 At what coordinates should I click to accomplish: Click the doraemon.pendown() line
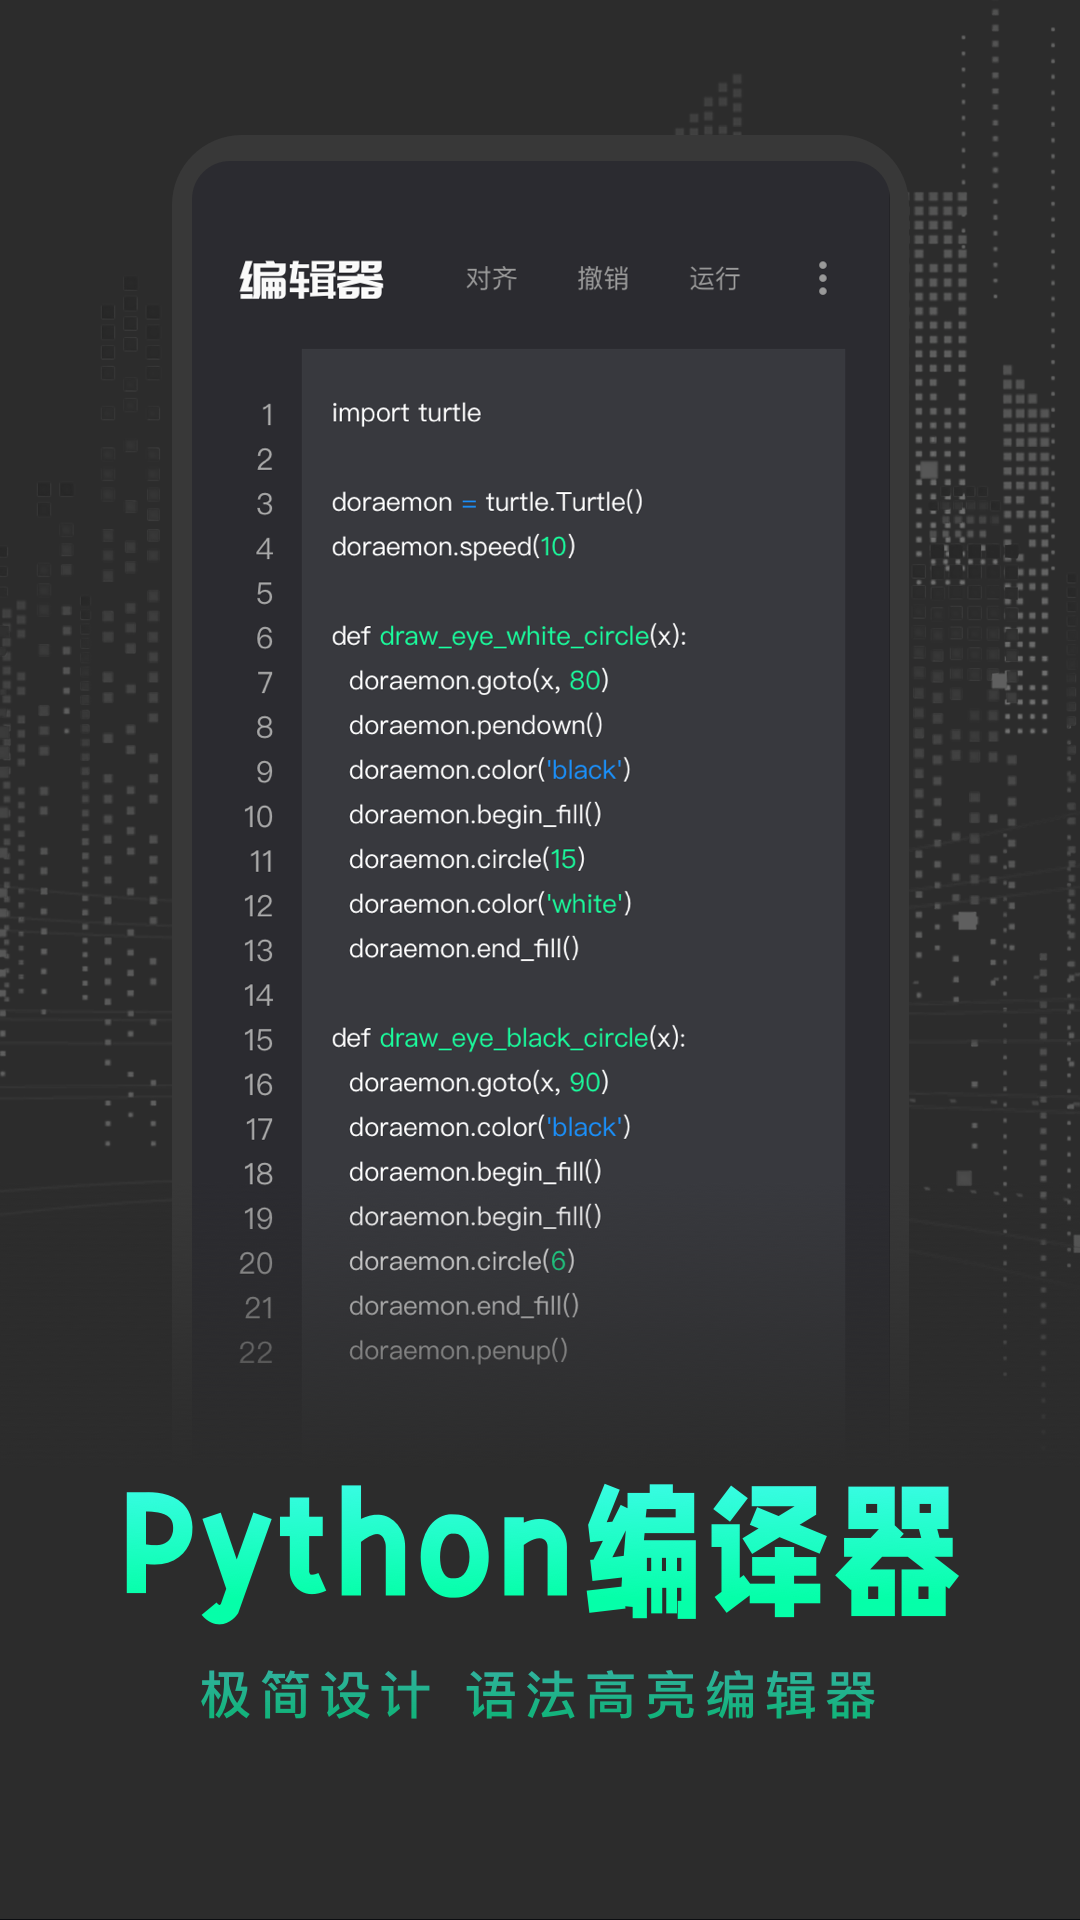point(475,725)
